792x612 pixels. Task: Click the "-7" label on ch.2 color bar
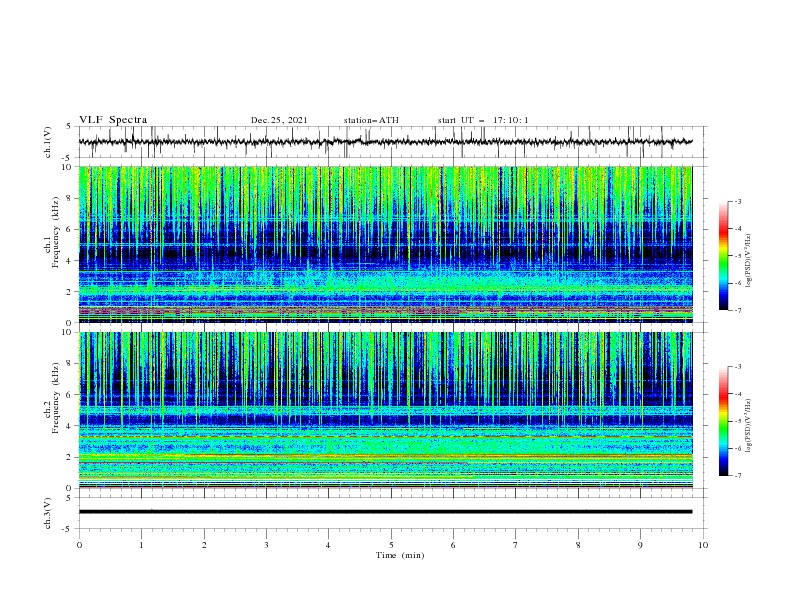coord(737,476)
